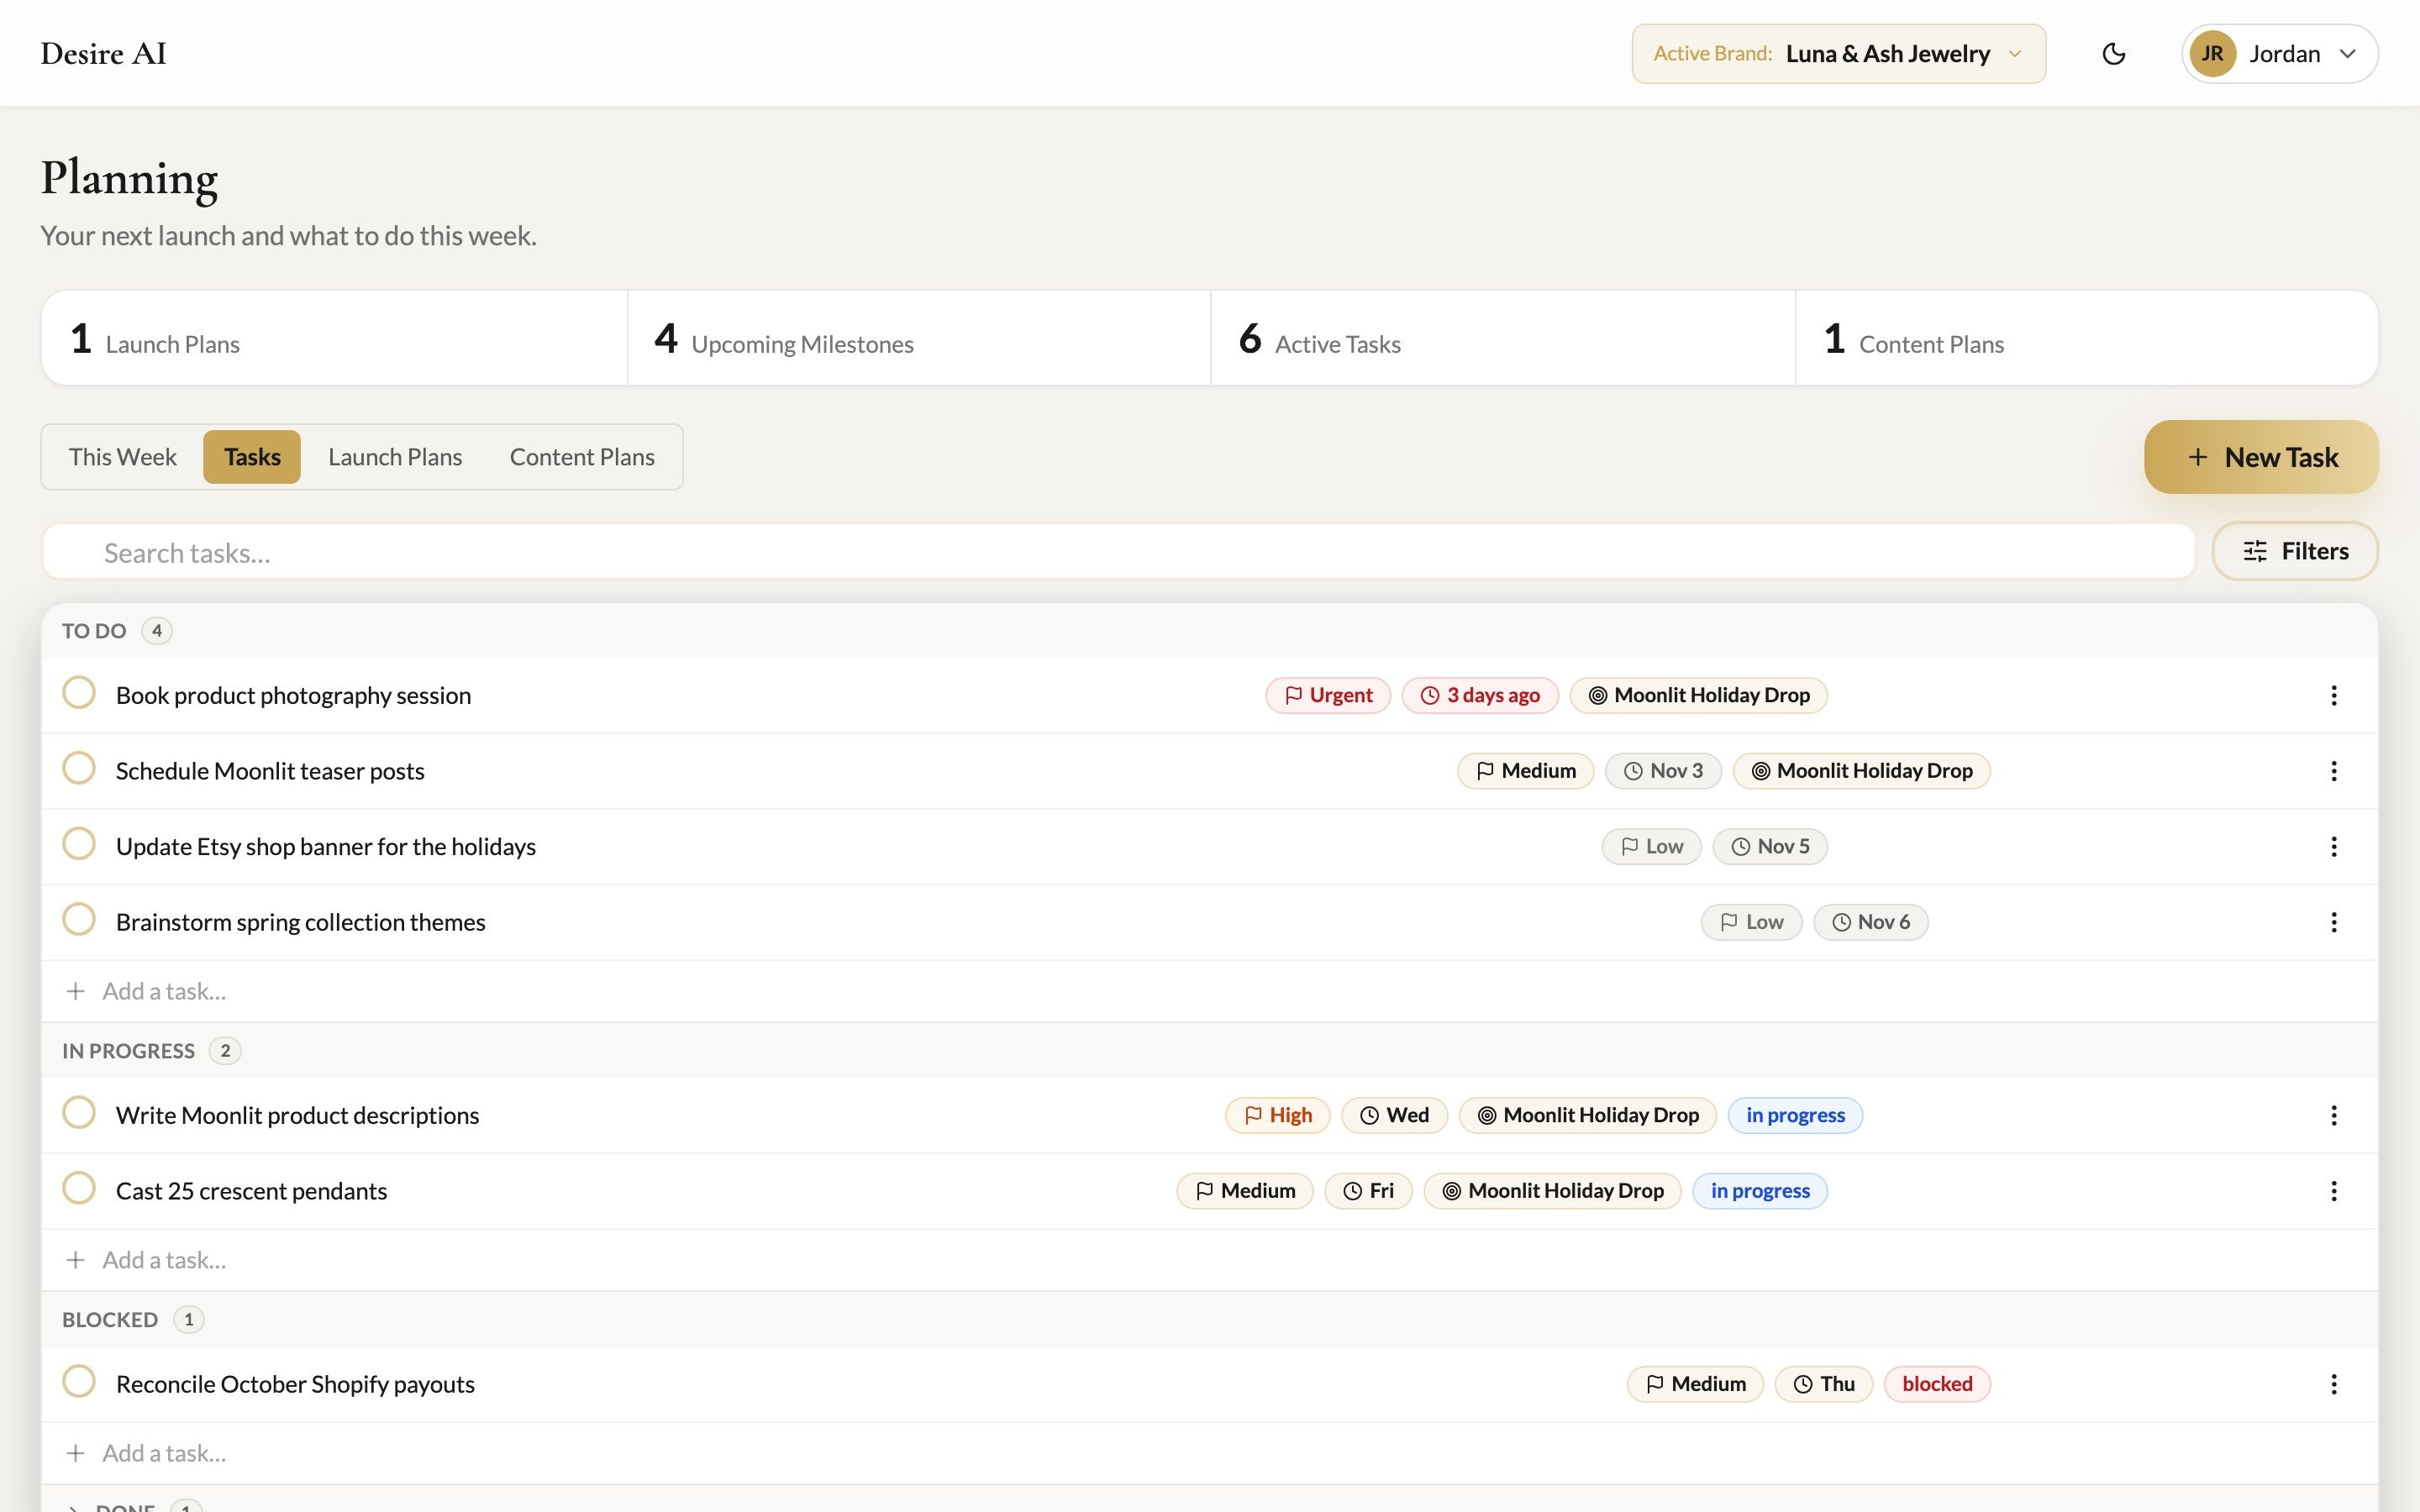
Task: Click Moonlit Holiday Drop tag on crescent pendants
Action: point(1552,1191)
